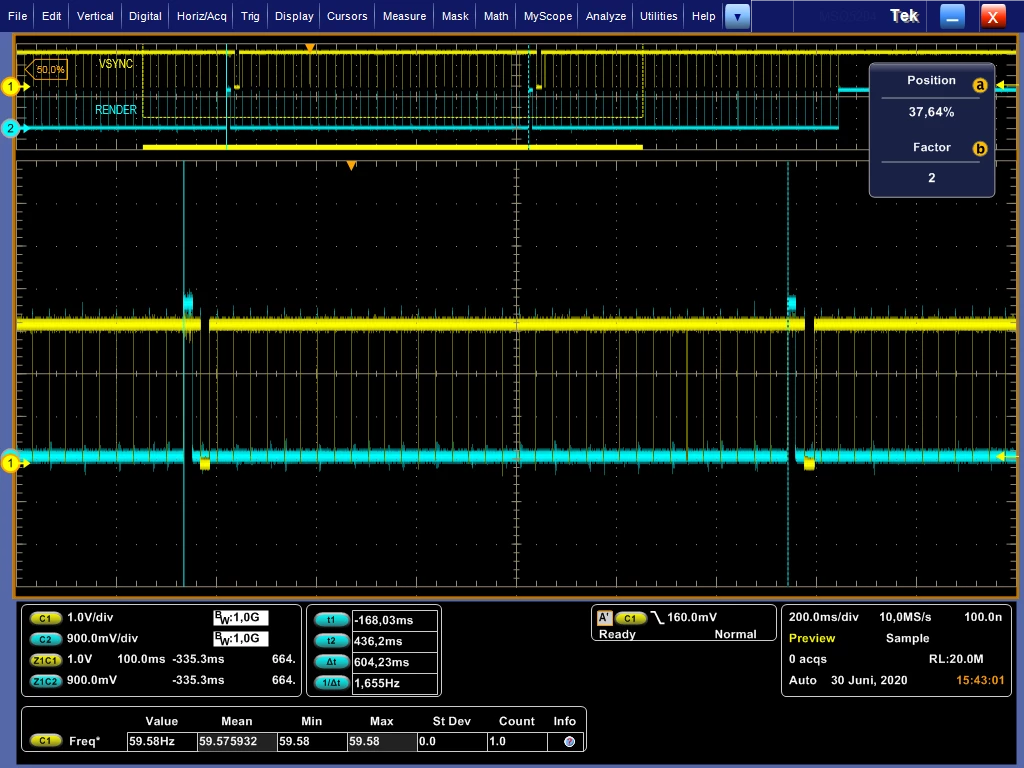Image resolution: width=1024 pixels, height=768 pixels.
Task: Click the trigger level 160.0mV readout
Action: 692,617
